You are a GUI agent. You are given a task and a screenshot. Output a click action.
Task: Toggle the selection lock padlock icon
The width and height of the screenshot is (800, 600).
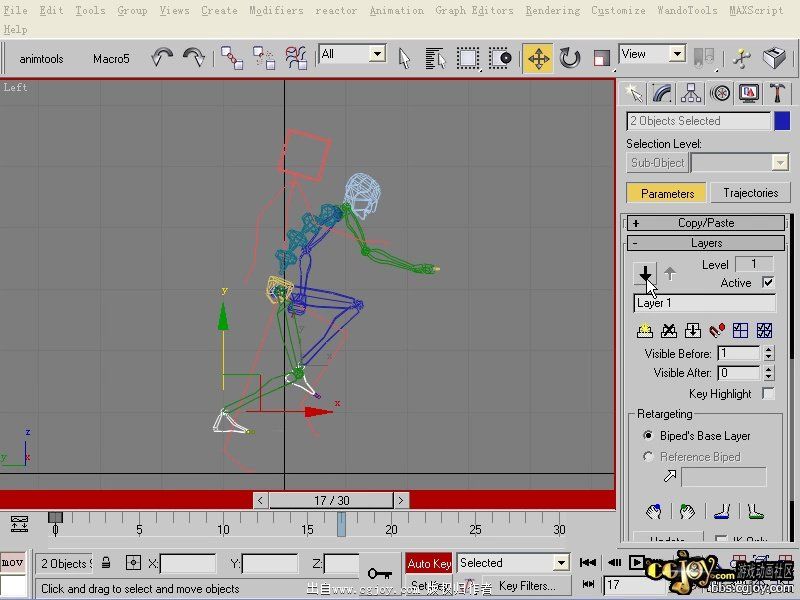[106, 563]
